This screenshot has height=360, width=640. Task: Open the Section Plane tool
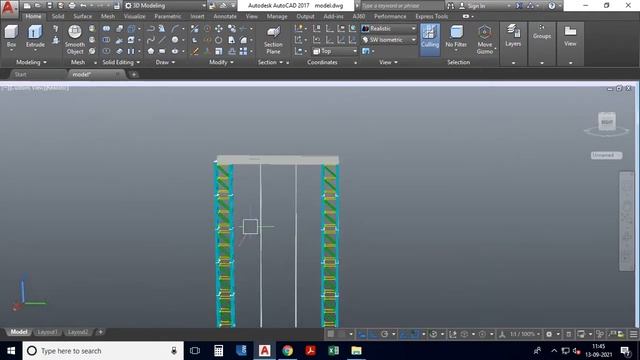click(273, 40)
